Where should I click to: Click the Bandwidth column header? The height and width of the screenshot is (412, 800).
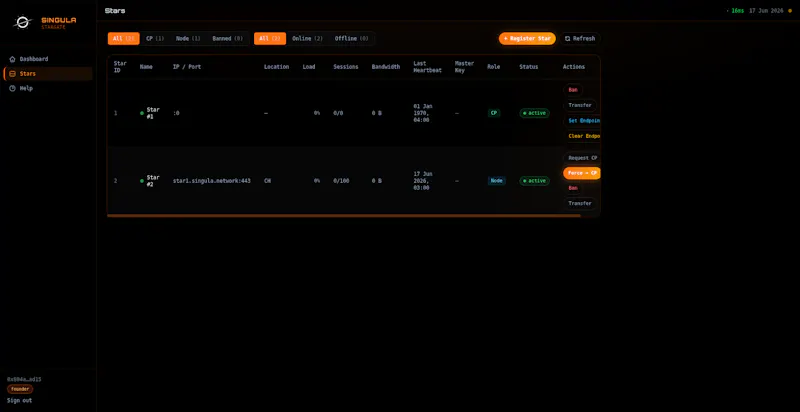386,67
